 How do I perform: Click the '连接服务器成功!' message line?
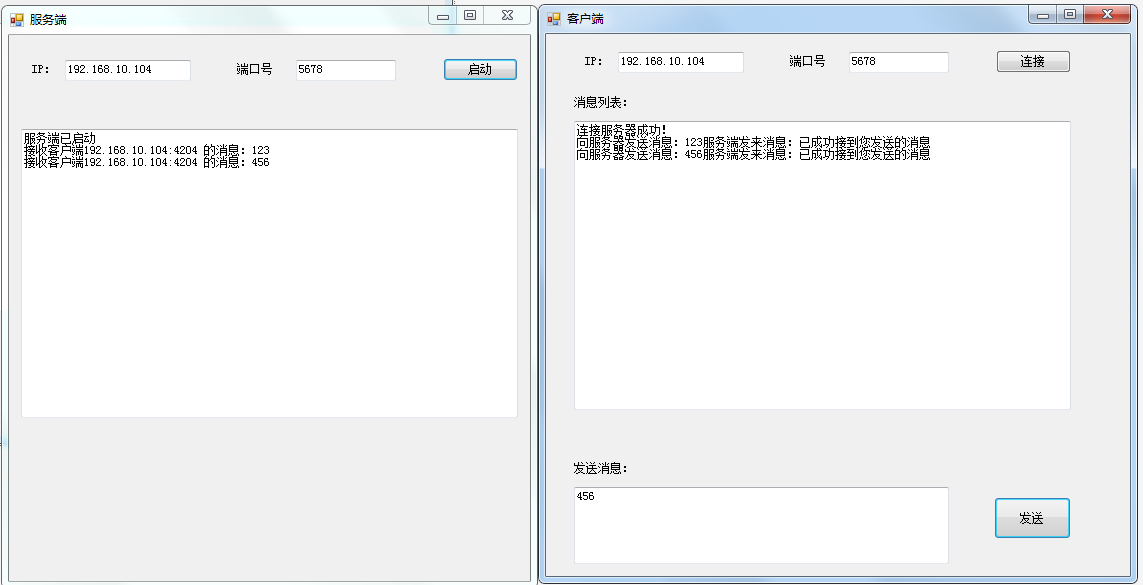point(622,130)
